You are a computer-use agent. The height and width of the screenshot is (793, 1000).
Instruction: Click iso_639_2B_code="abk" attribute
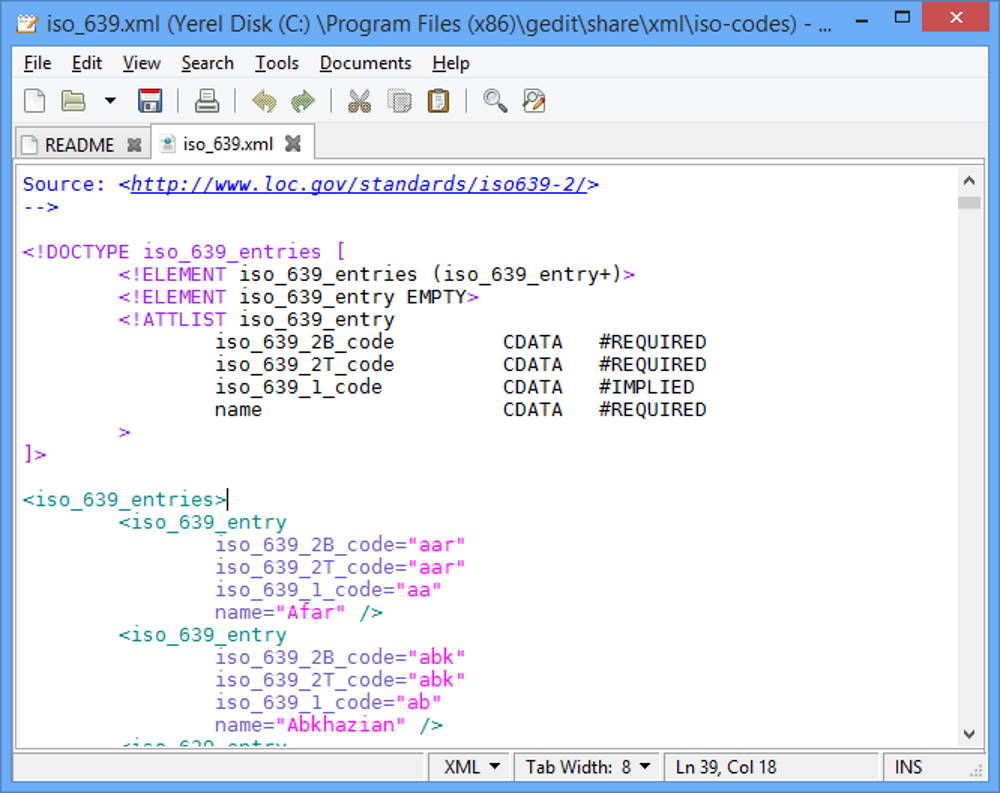click(340, 657)
